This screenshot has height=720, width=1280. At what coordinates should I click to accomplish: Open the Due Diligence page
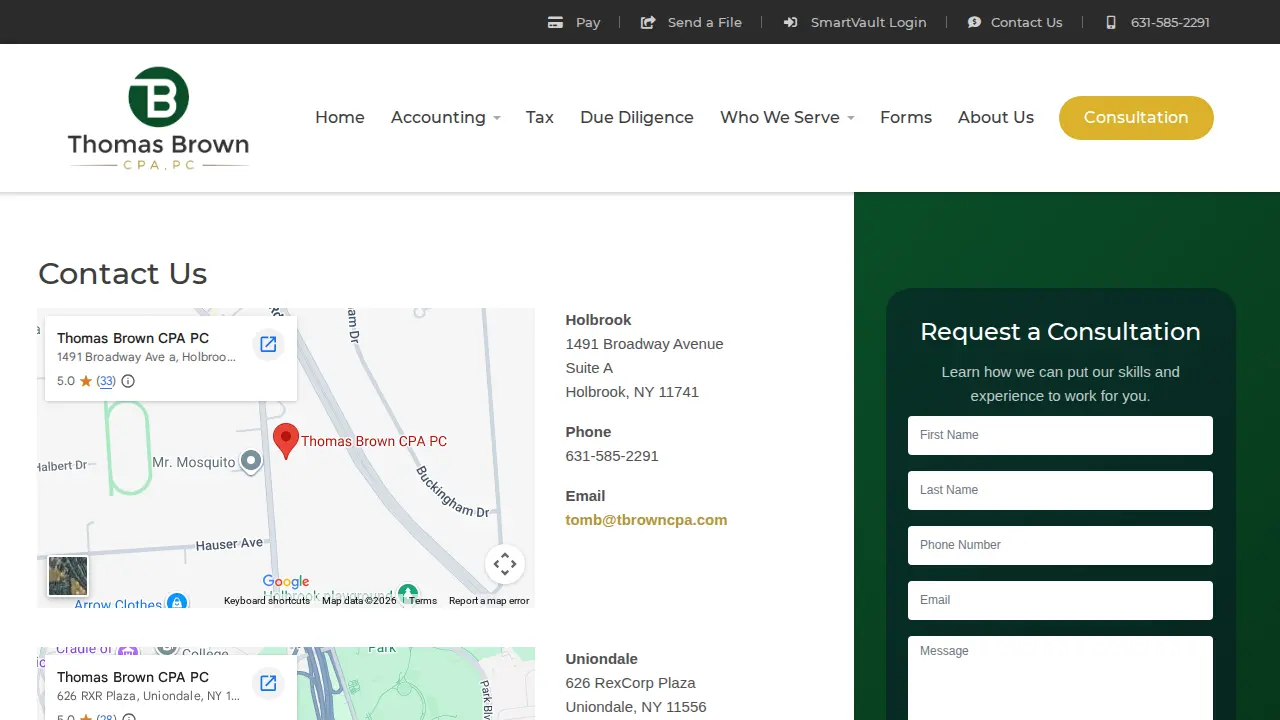pyautogui.click(x=637, y=118)
